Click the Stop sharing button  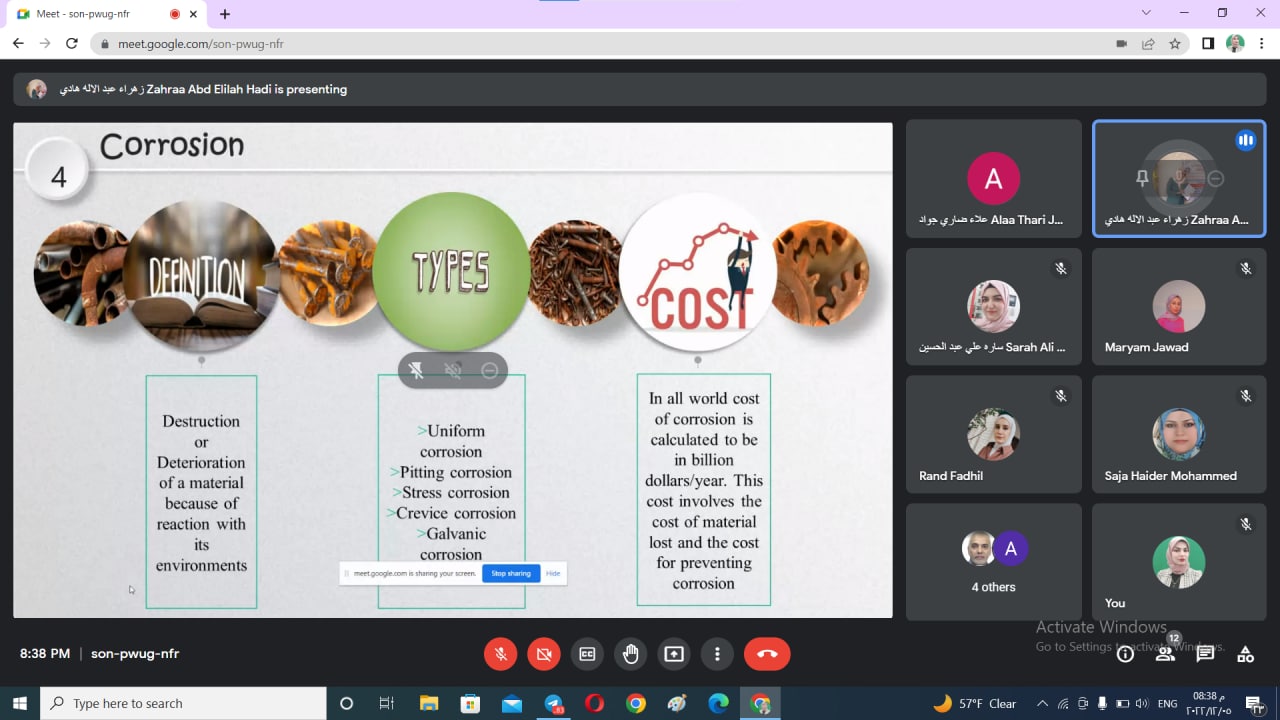pyautogui.click(x=511, y=573)
